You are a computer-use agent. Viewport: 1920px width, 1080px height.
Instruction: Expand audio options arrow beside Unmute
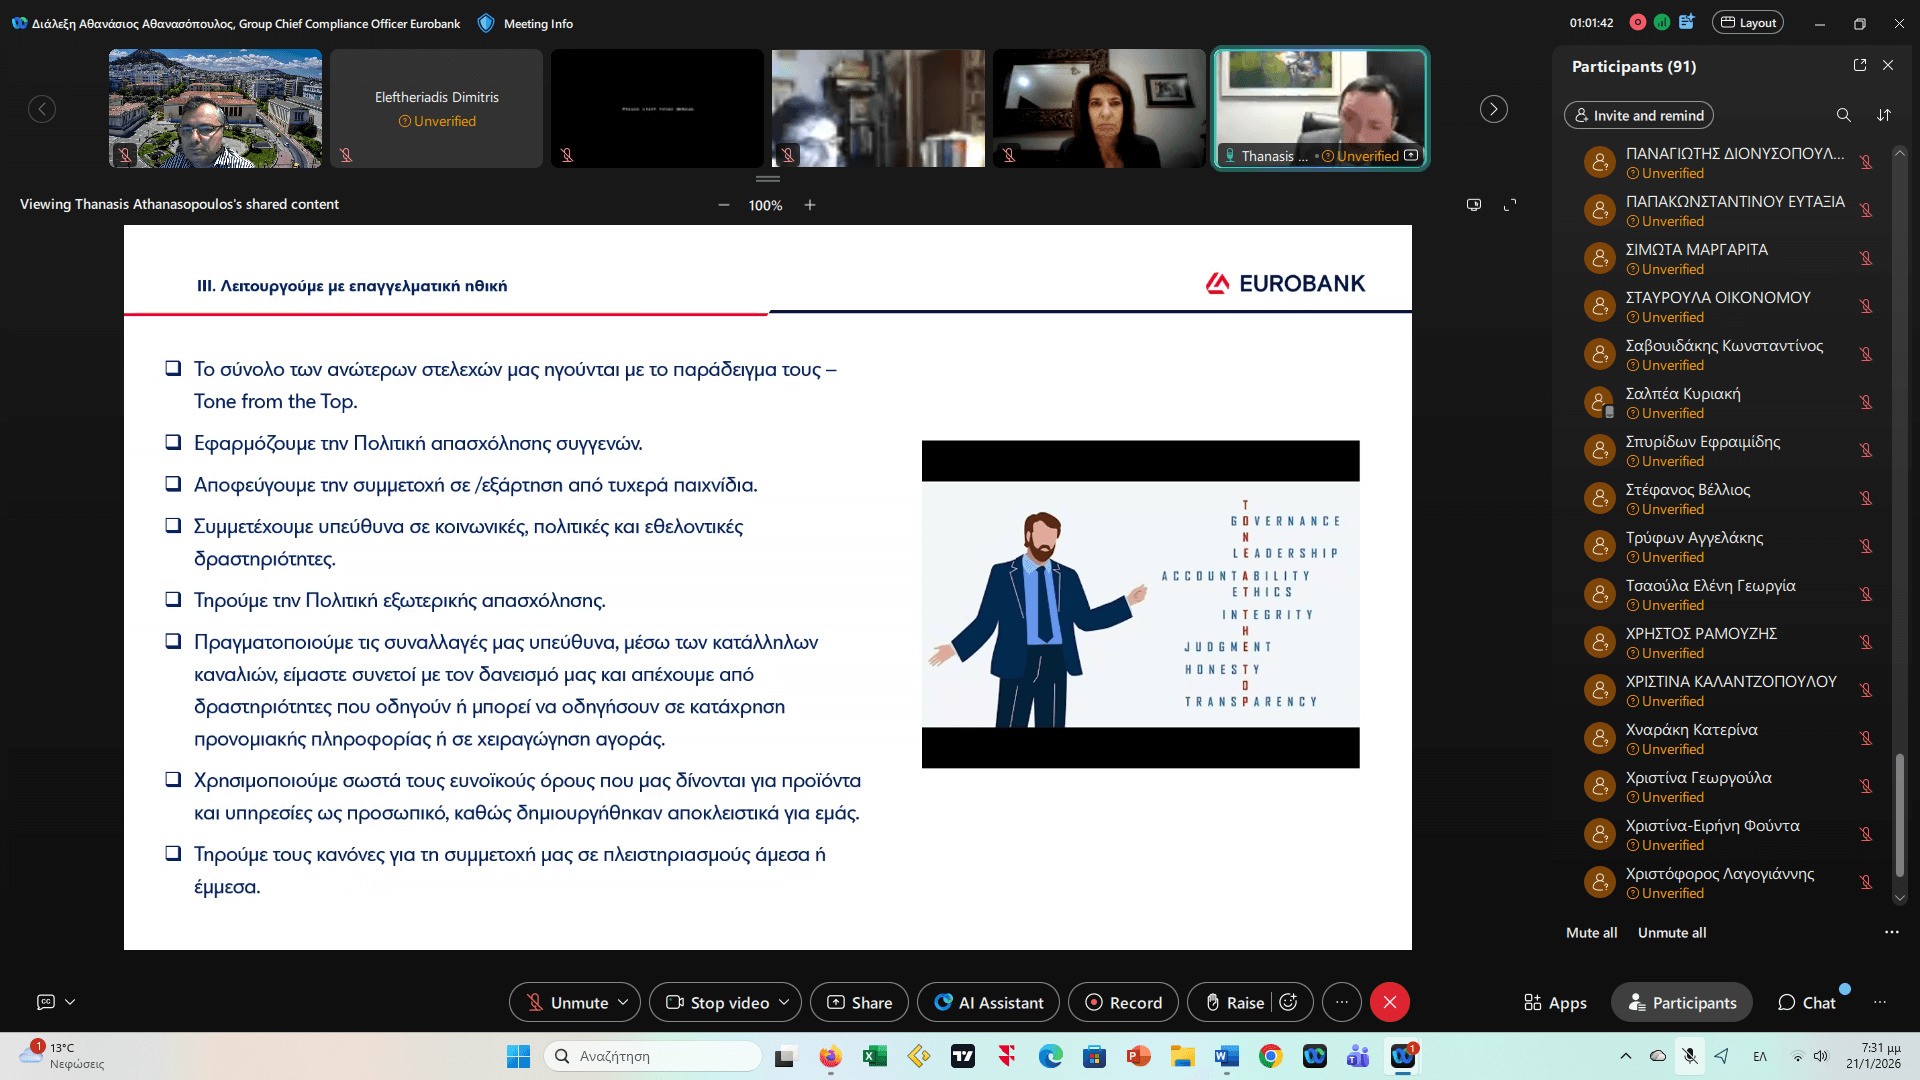click(623, 1002)
